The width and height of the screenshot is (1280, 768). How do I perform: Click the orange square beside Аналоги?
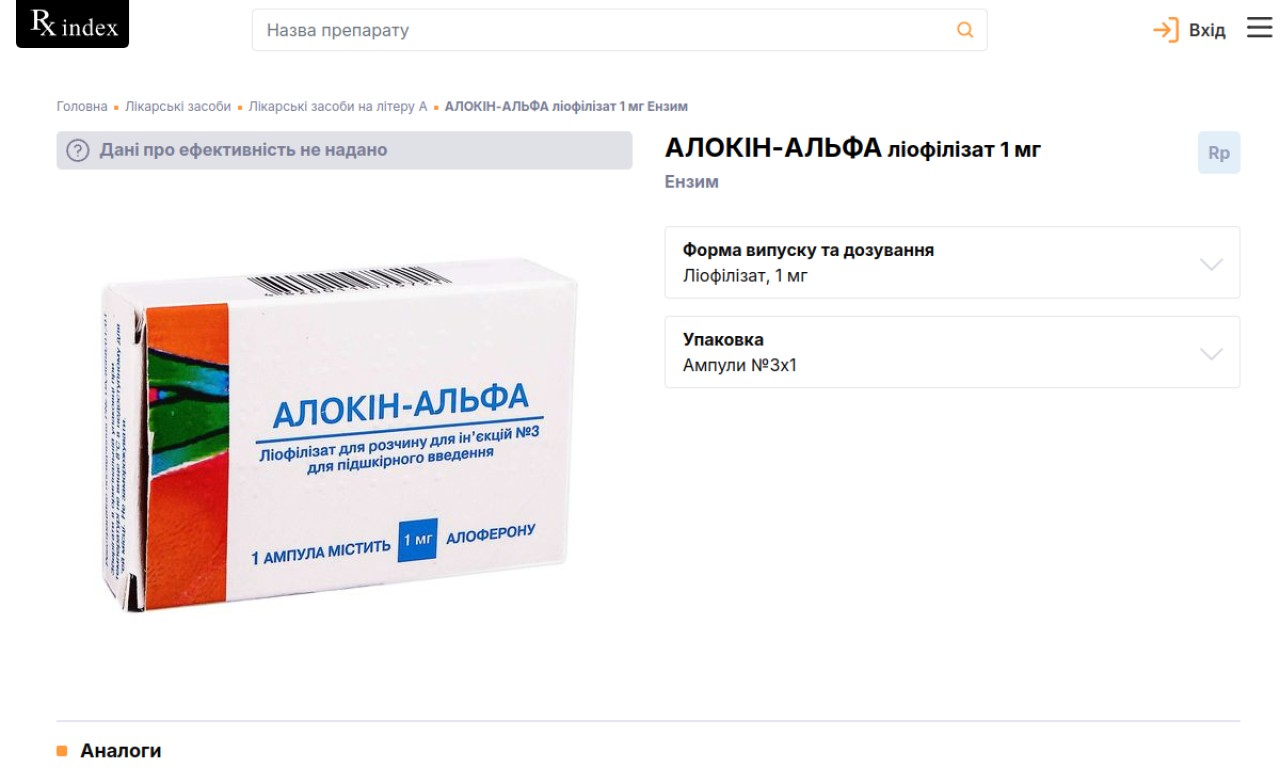(62, 750)
